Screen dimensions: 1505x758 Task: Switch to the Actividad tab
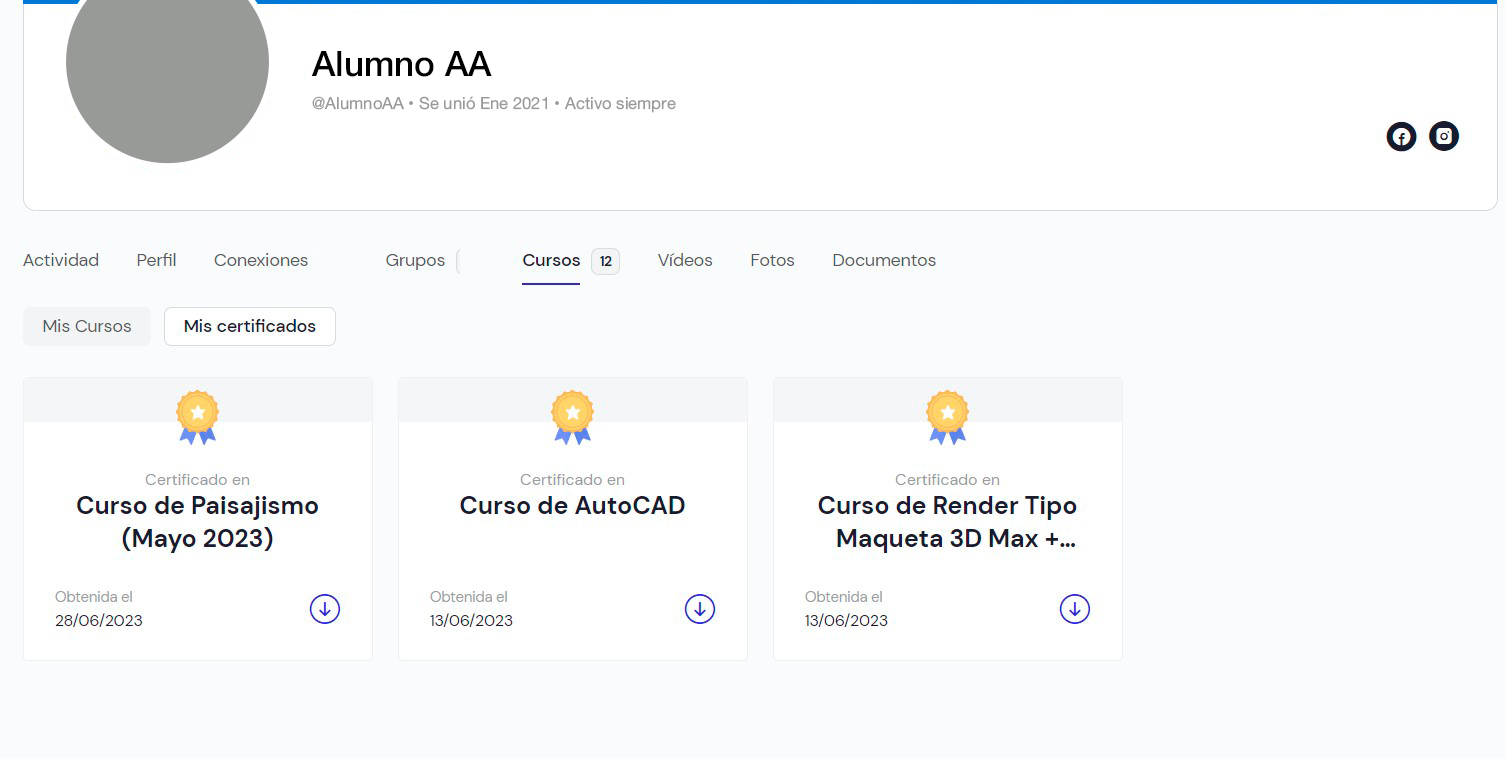point(61,260)
